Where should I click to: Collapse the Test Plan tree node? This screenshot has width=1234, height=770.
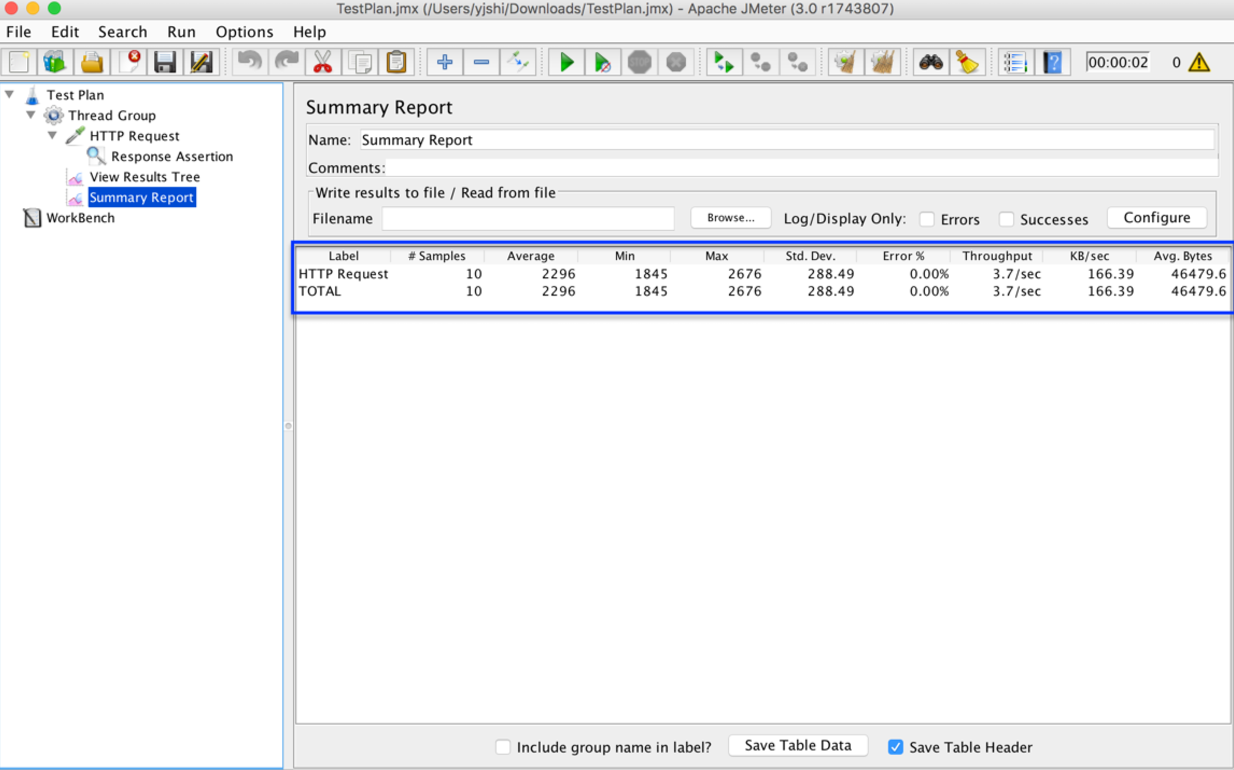[10, 95]
